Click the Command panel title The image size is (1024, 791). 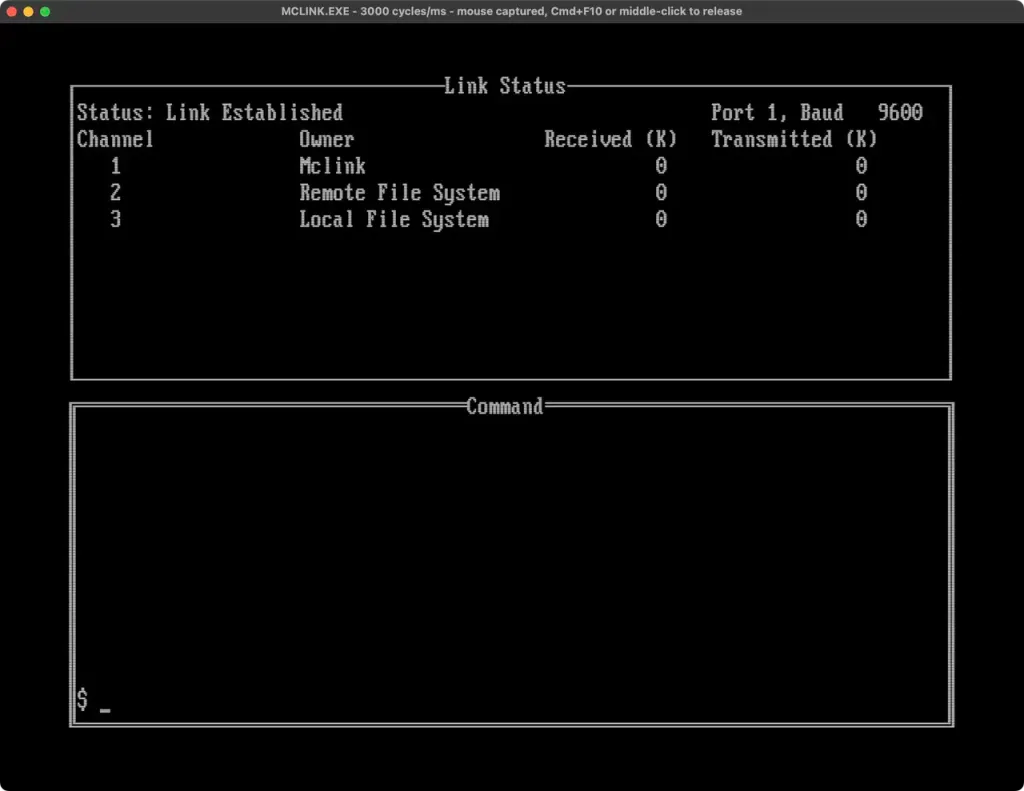tap(504, 407)
